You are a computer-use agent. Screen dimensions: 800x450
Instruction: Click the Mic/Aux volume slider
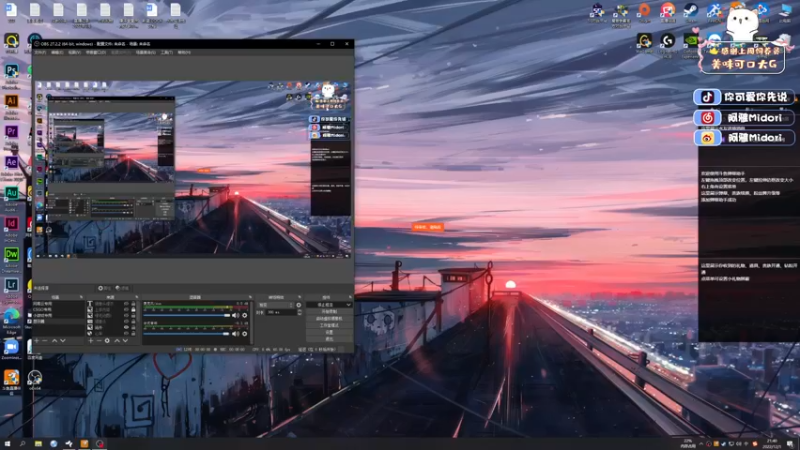pyautogui.click(x=187, y=315)
